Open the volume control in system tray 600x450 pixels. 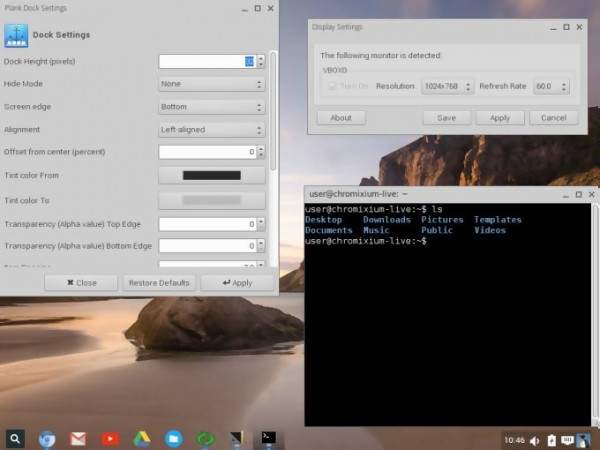(535, 441)
